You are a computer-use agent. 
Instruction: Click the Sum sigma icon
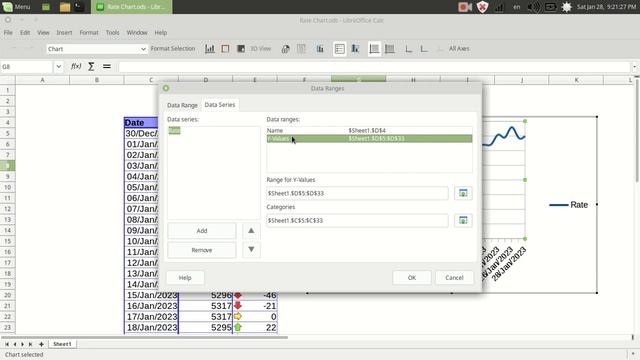click(x=91, y=66)
